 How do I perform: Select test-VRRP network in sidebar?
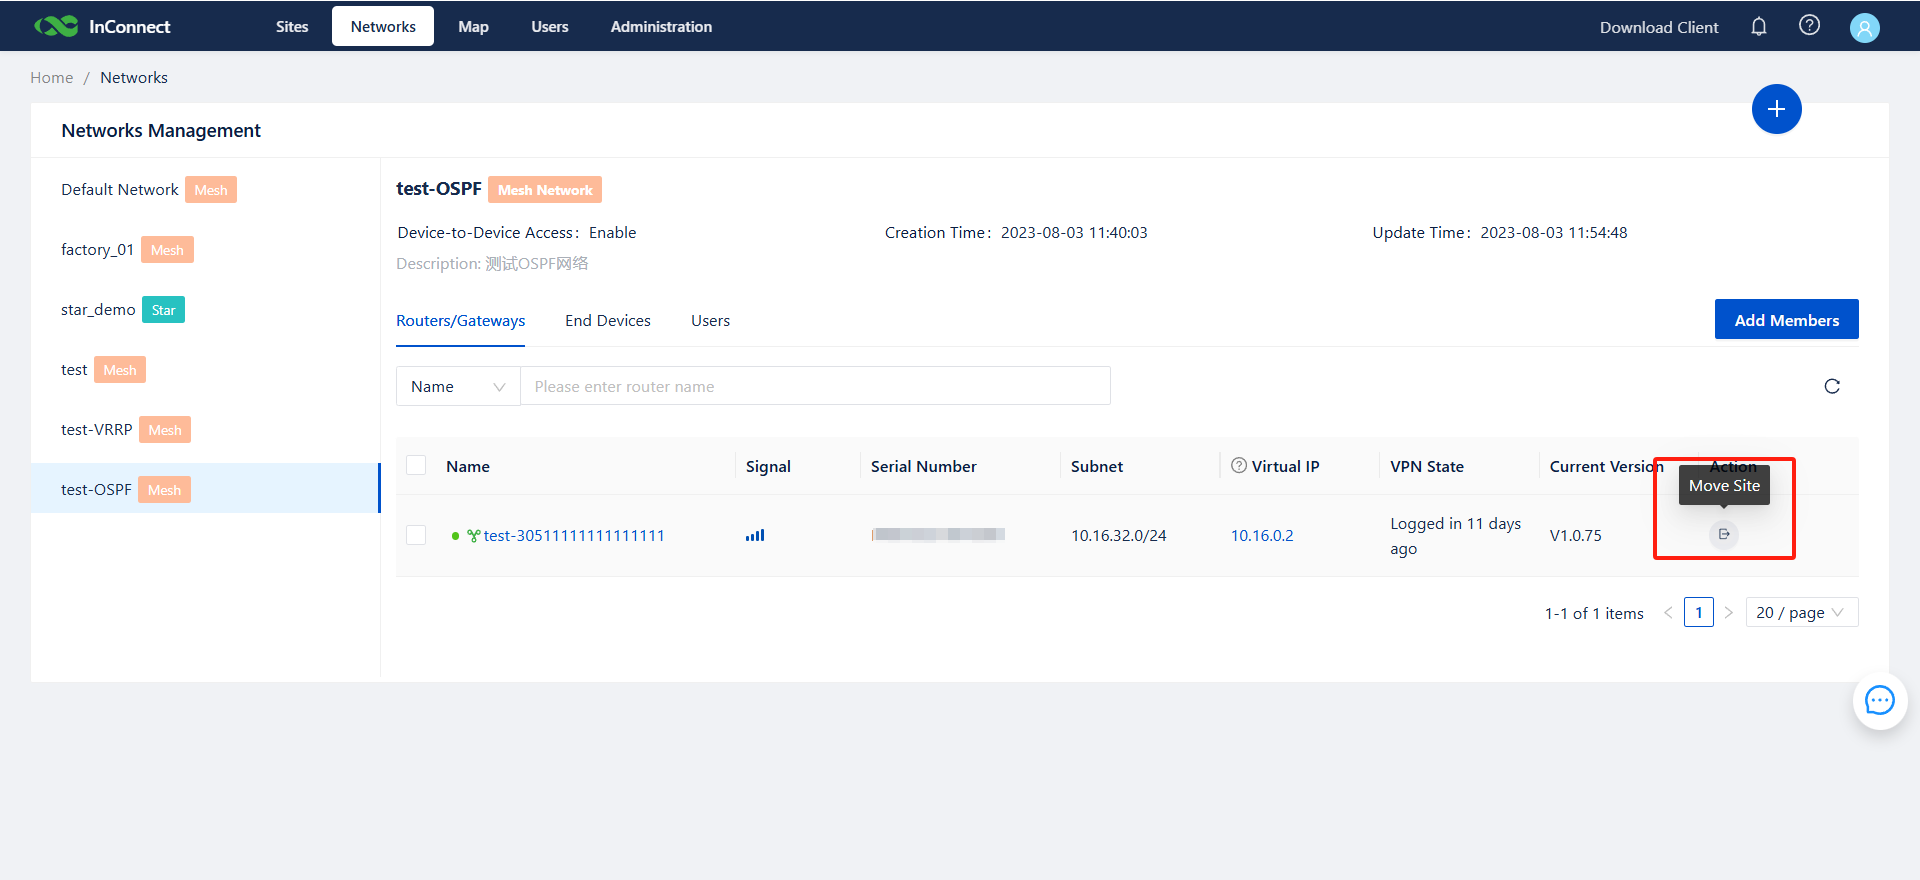97,430
